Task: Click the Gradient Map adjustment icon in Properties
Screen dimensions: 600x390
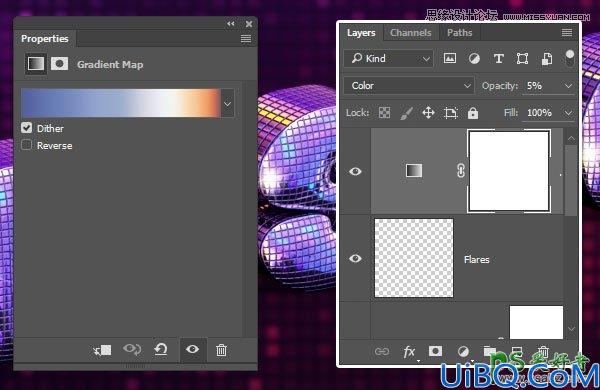Action: click(36, 64)
